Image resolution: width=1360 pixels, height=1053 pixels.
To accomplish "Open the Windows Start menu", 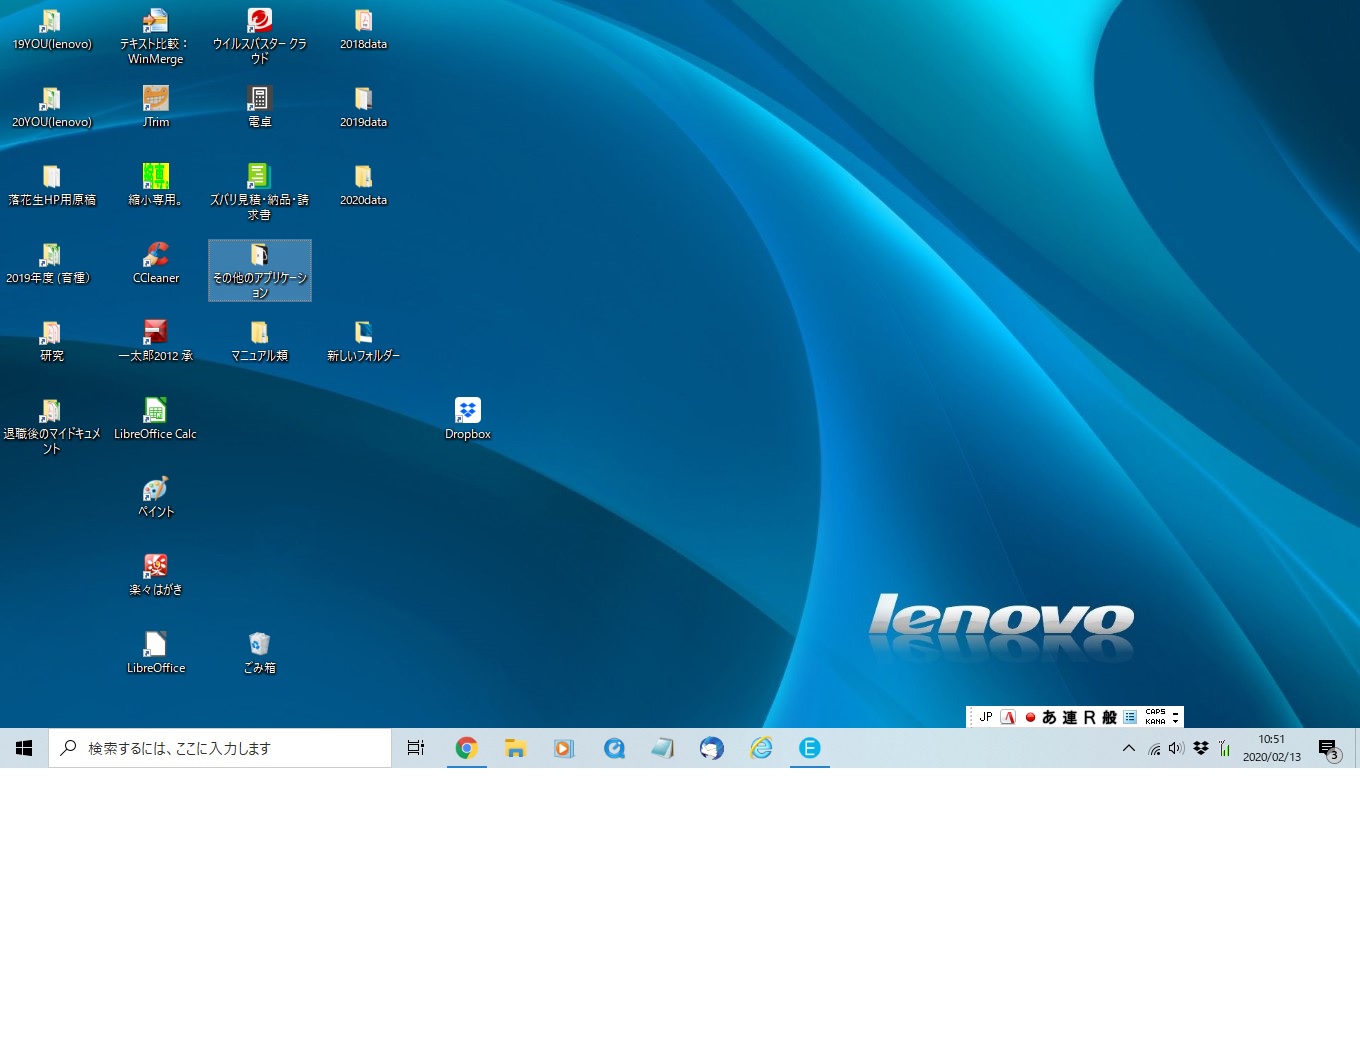I will [x=24, y=748].
